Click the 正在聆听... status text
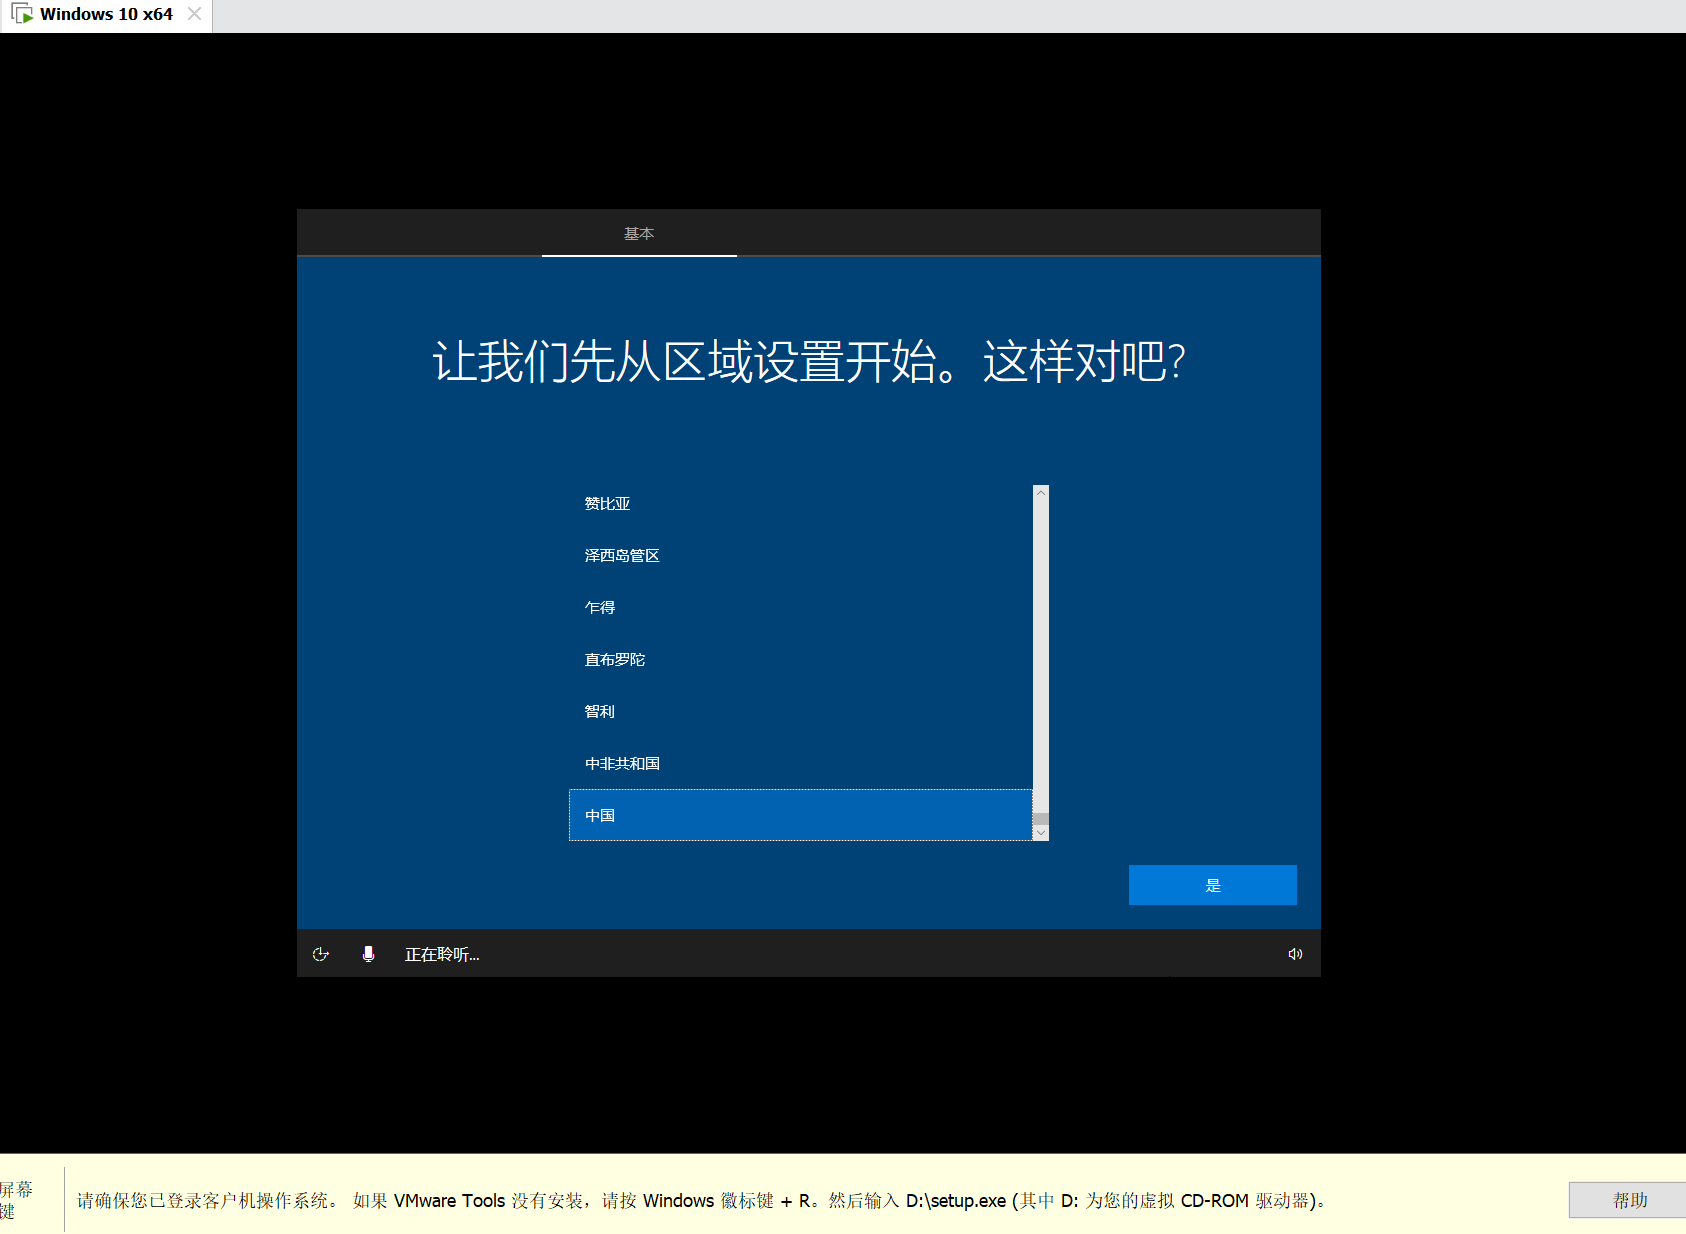Screen dimensions: 1686x1234 (x=442, y=954)
